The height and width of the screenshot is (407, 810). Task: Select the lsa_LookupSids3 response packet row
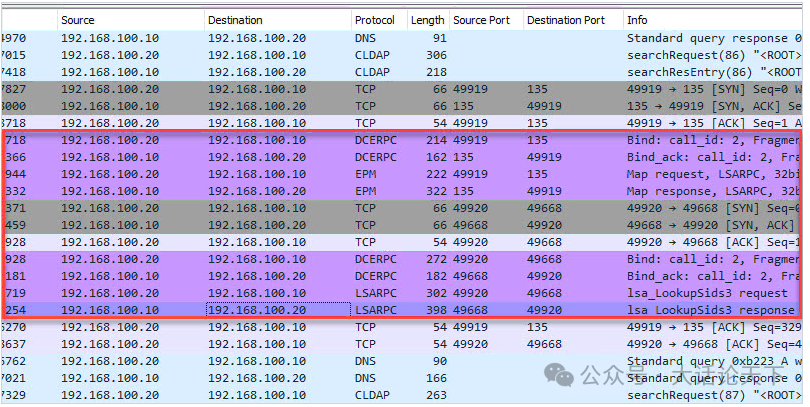(x=402, y=310)
